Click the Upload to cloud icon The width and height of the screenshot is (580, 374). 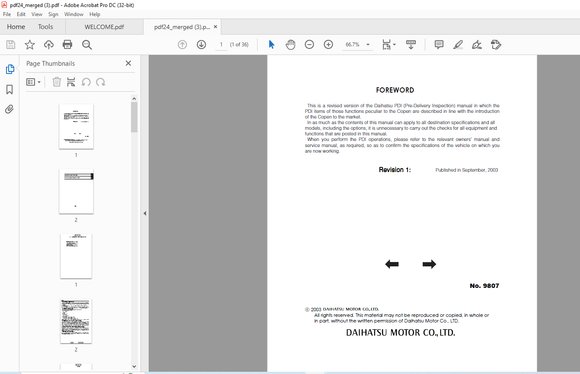tap(48, 45)
